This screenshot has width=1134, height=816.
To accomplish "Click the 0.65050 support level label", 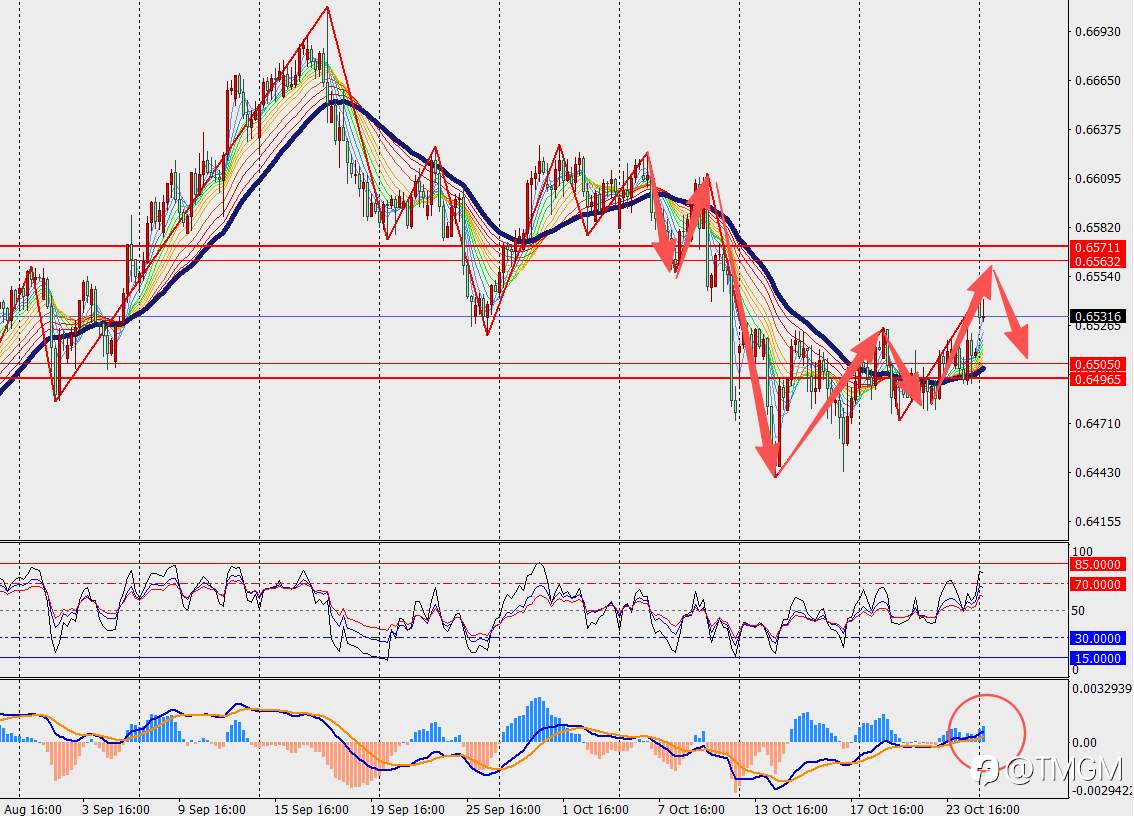I will click(1097, 365).
